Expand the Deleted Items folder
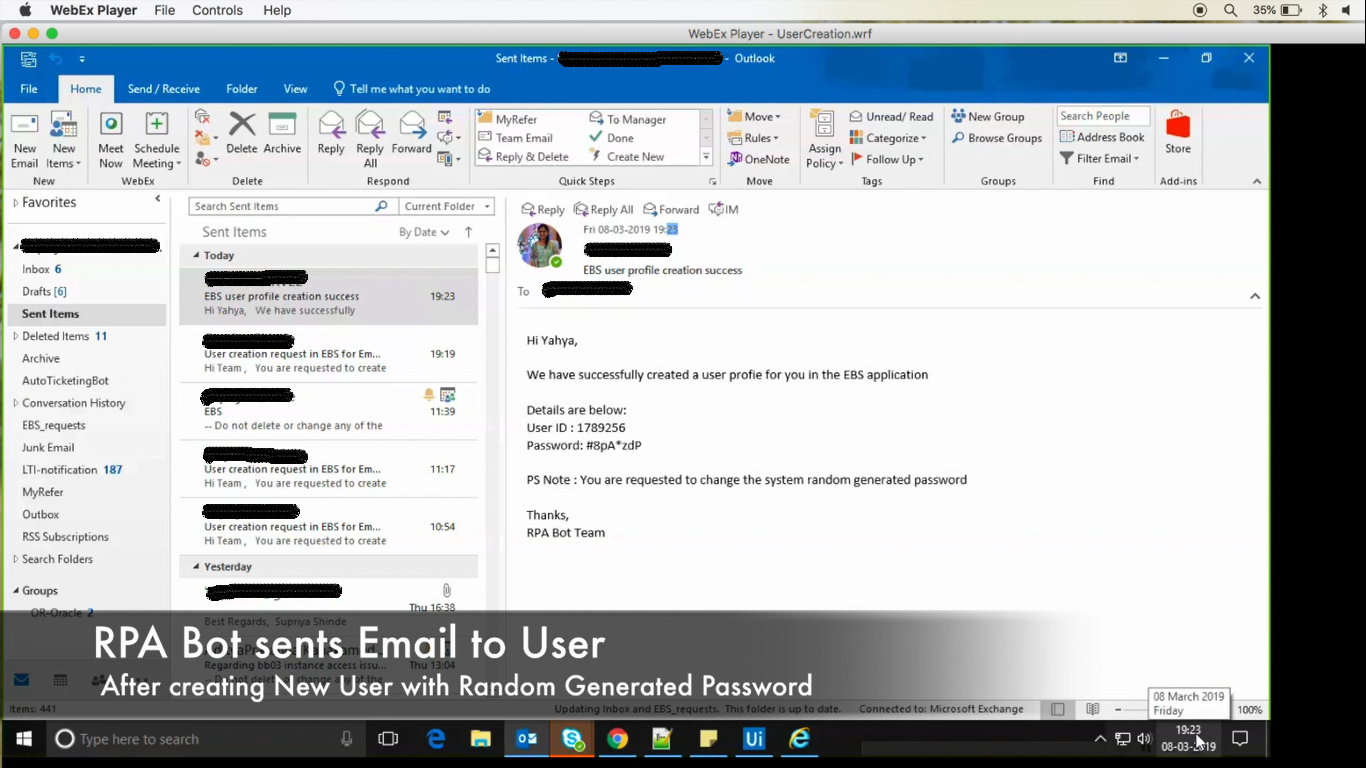This screenshot has width=1366, height=768. point(15,336)
